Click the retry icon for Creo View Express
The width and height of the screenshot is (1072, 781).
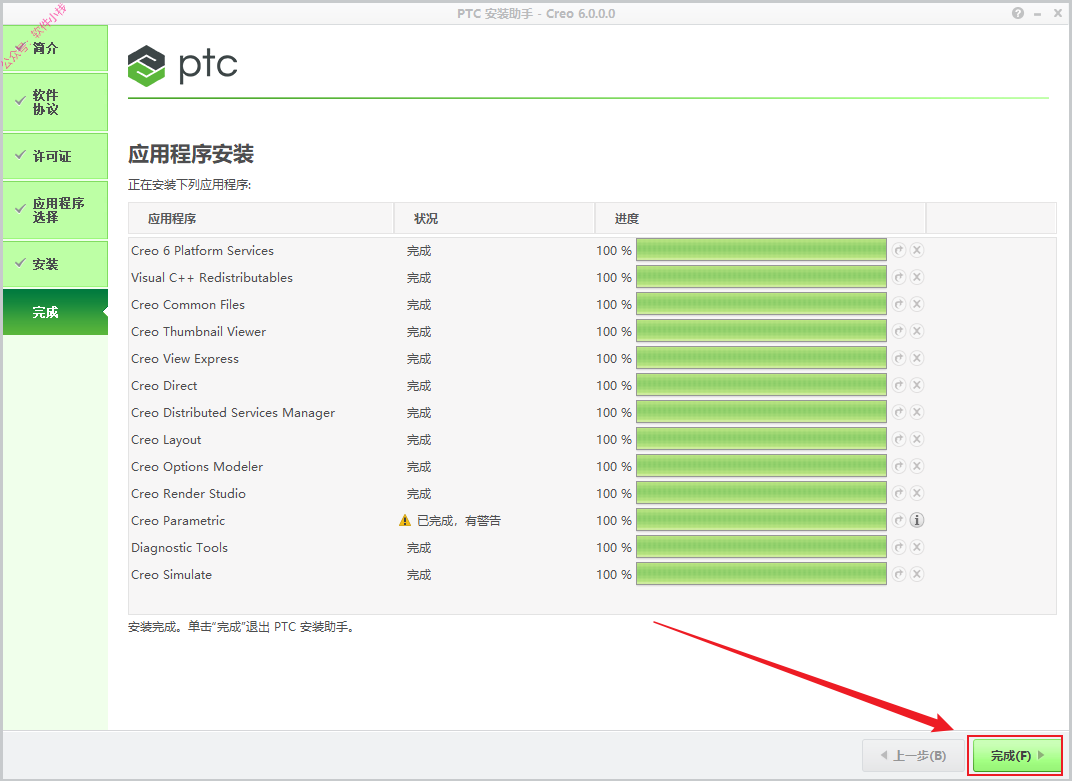tap(899, 358)
